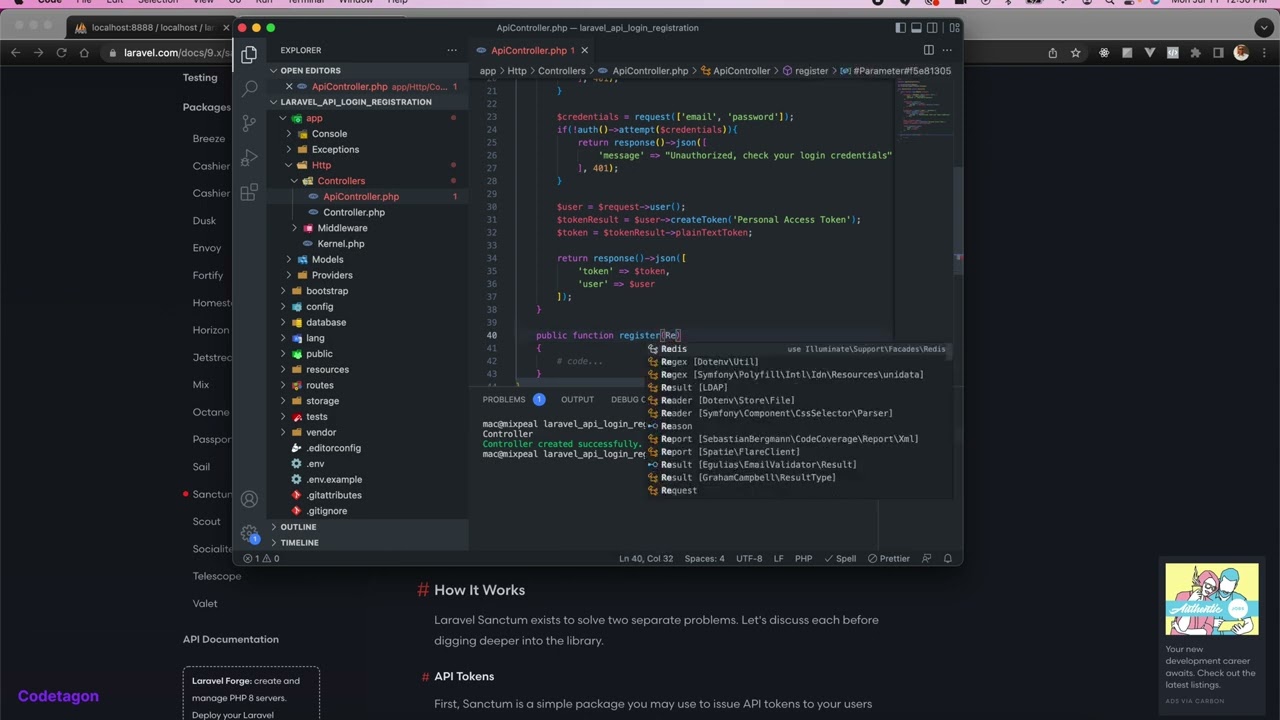
Task: Expand the bootstrap folder
Action: point(327,291)
